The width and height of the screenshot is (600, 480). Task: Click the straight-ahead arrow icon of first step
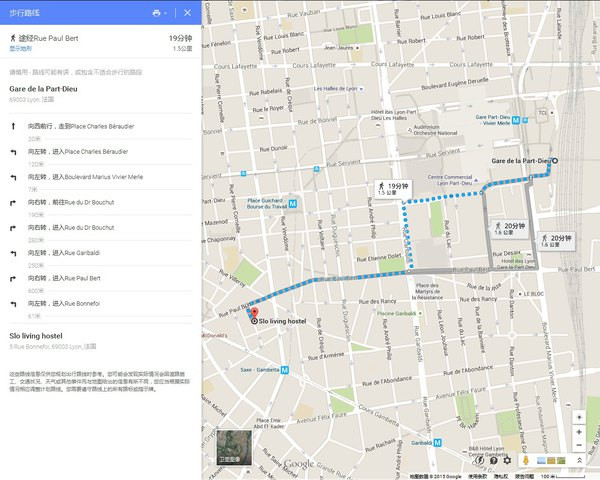(x=13, y=126)
